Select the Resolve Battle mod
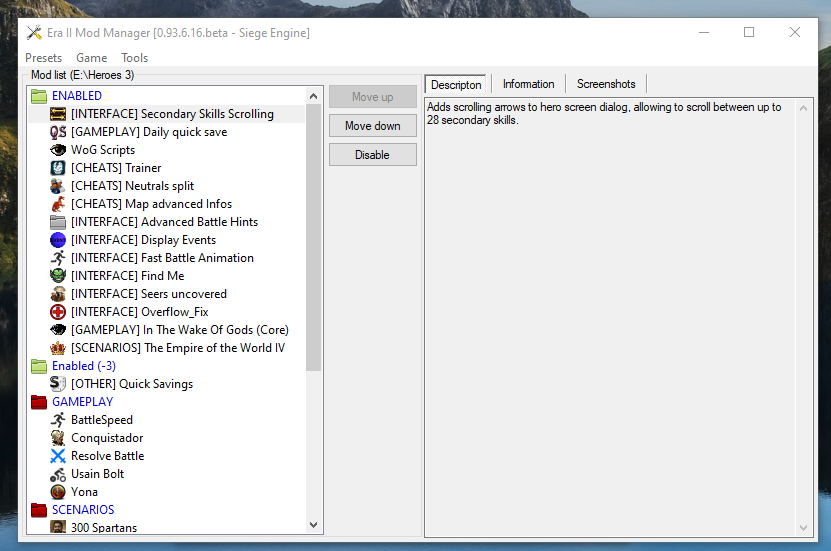The width and height of the screenshot is (831, 551). point(108,456)
